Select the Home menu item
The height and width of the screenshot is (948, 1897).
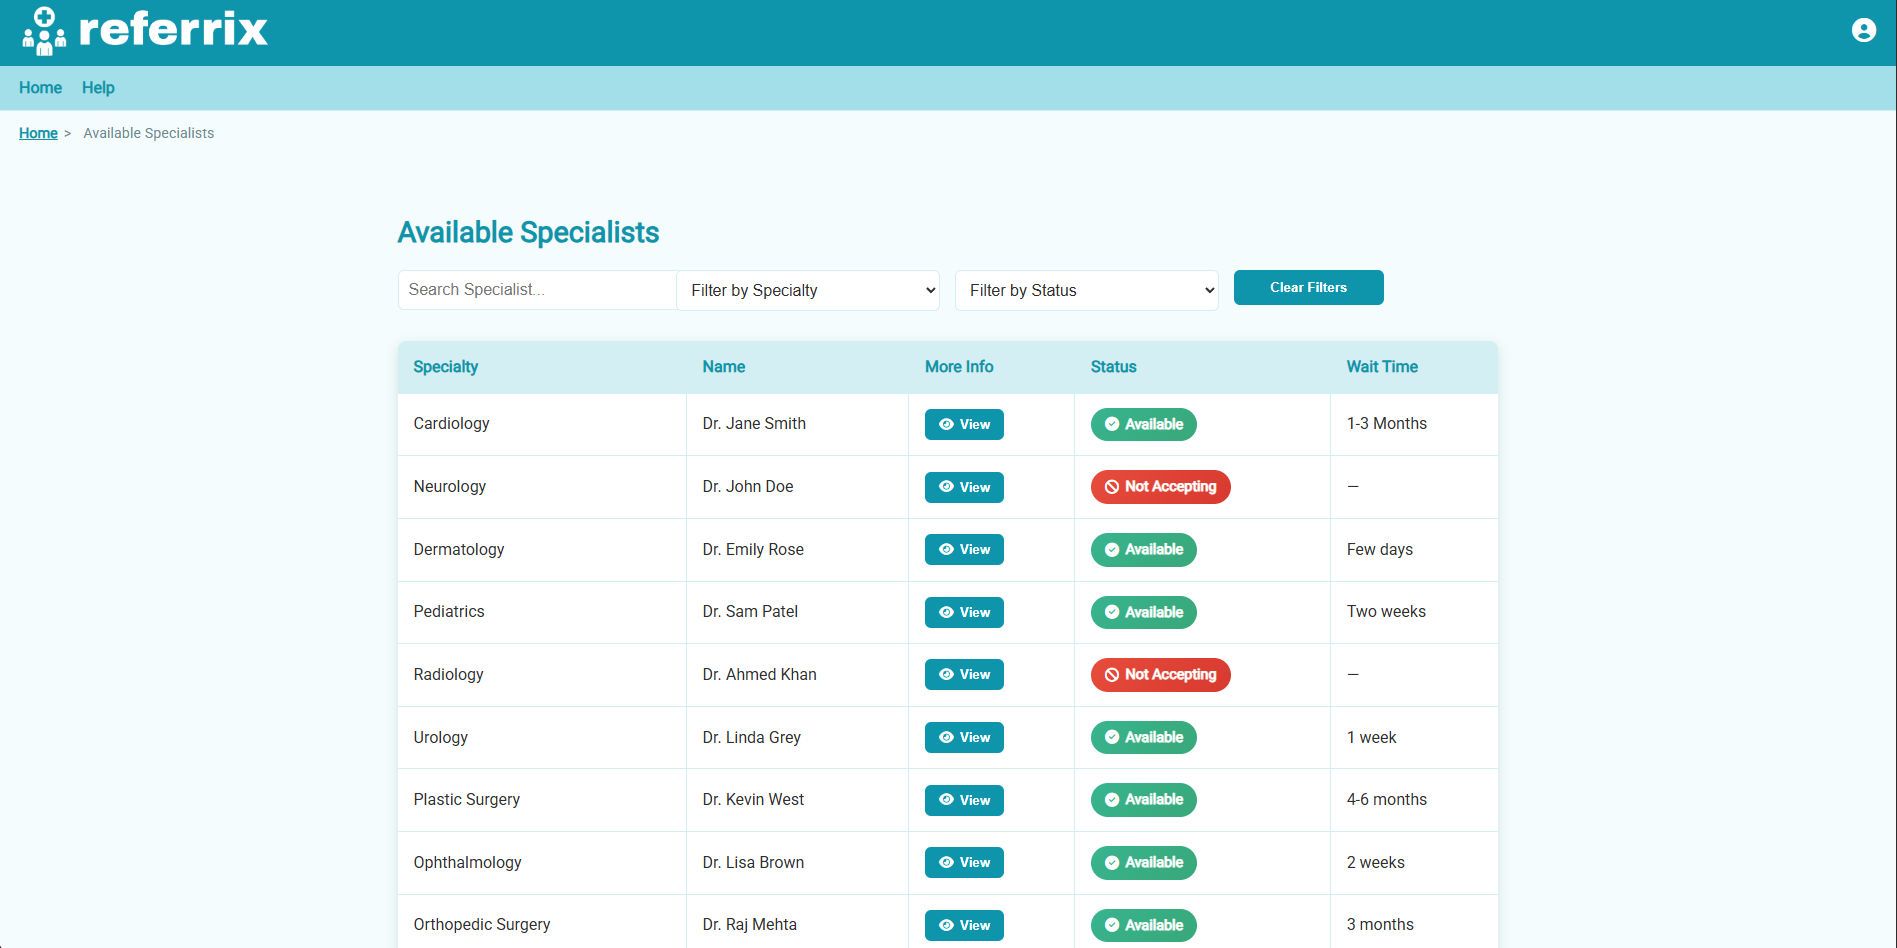(x=40, y=88)
